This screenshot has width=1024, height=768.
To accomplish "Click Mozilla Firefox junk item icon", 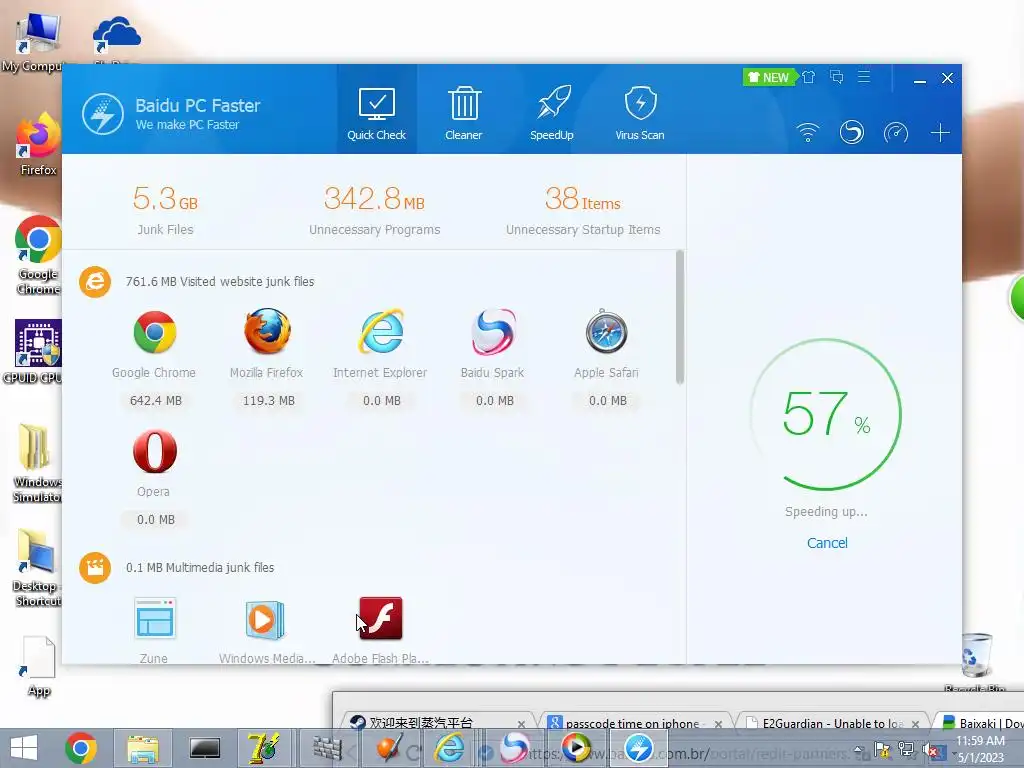I will (267, 332).
